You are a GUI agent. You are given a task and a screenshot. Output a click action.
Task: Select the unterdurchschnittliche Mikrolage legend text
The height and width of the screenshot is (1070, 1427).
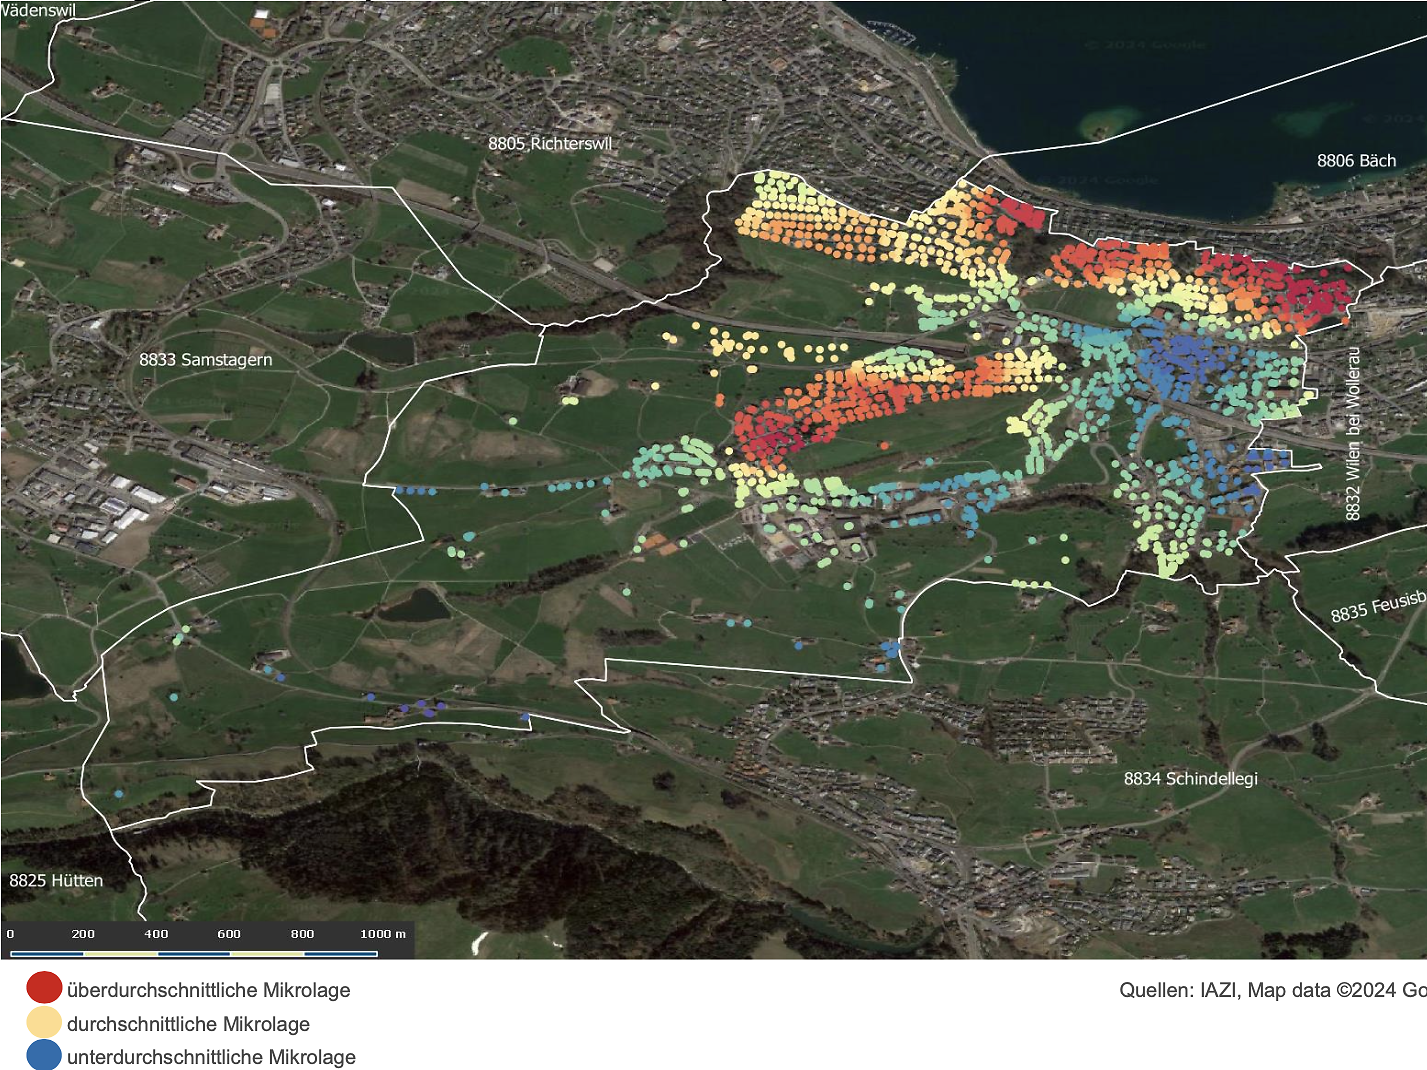coord(211,1057)
